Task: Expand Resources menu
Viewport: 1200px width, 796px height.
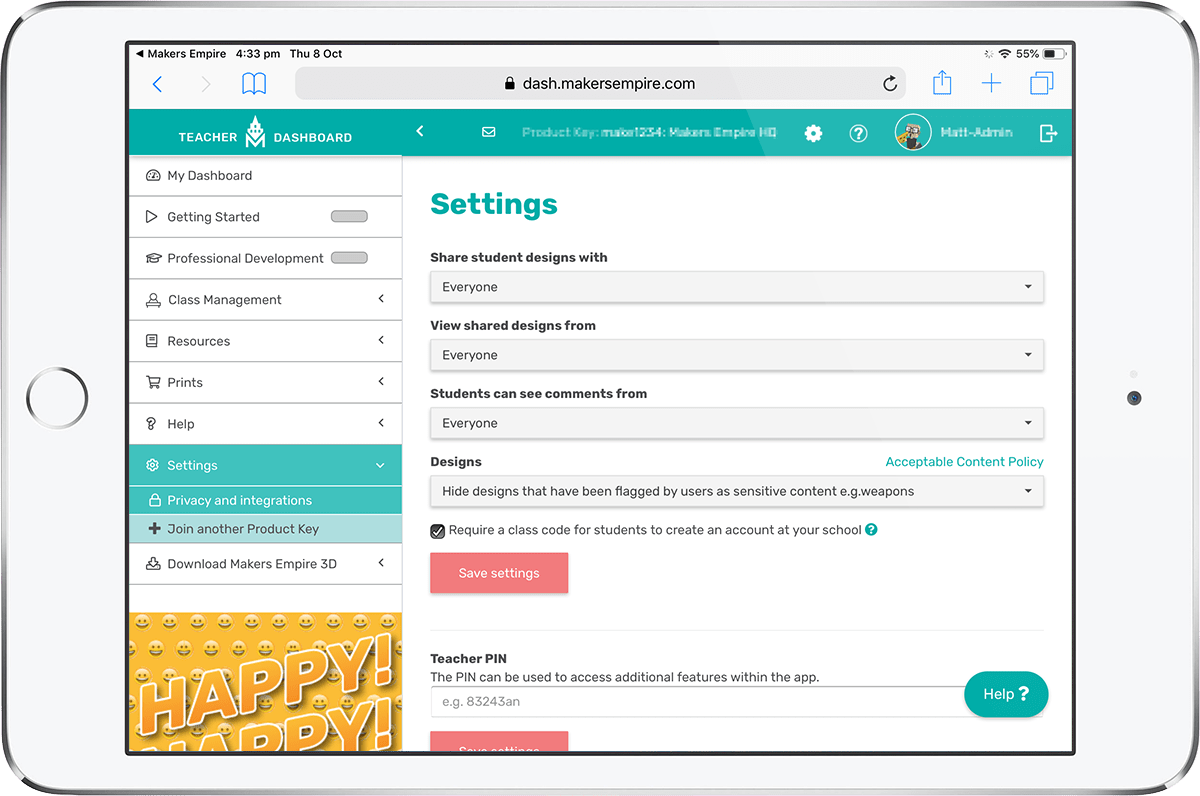Action: point(265,341)
